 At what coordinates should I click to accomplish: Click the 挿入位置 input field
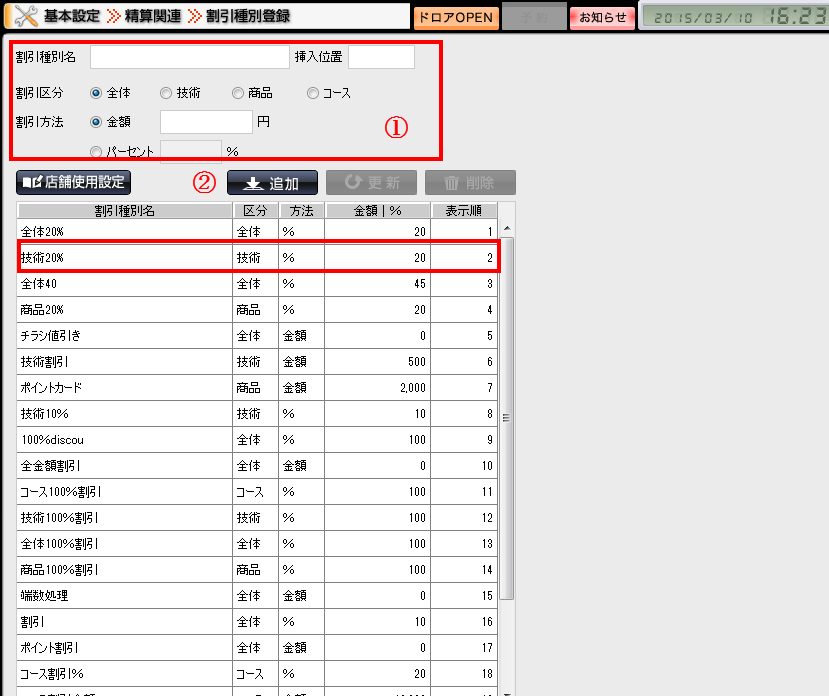381,57
